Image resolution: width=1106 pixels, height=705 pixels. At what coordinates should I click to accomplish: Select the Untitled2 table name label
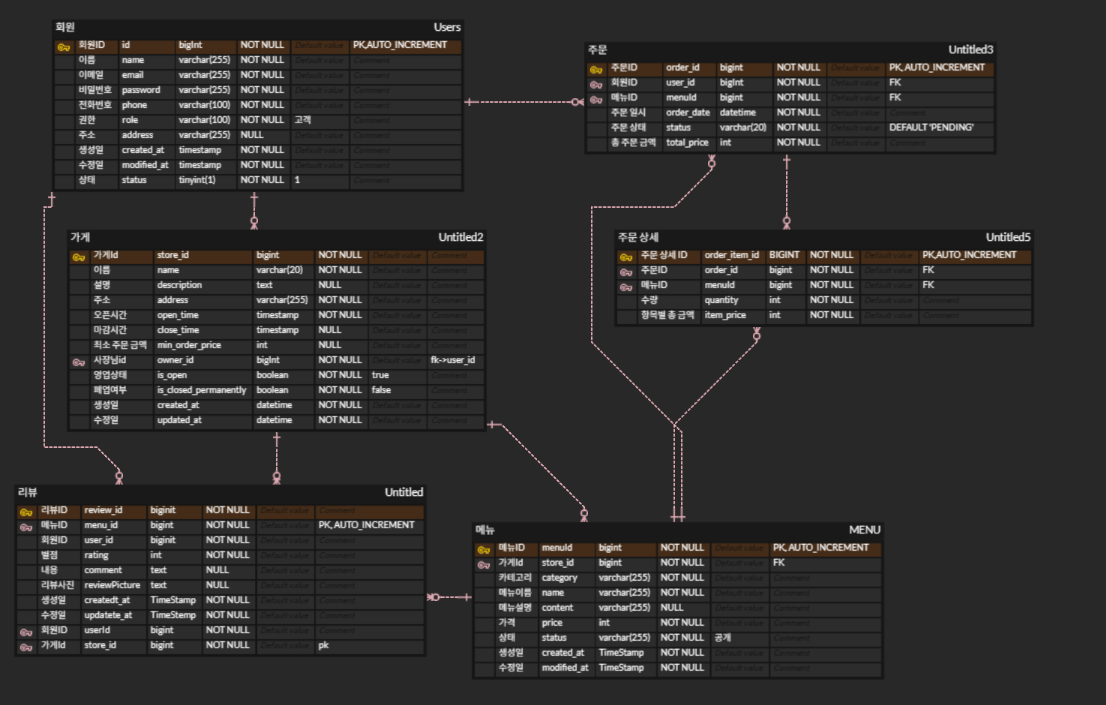461,237
